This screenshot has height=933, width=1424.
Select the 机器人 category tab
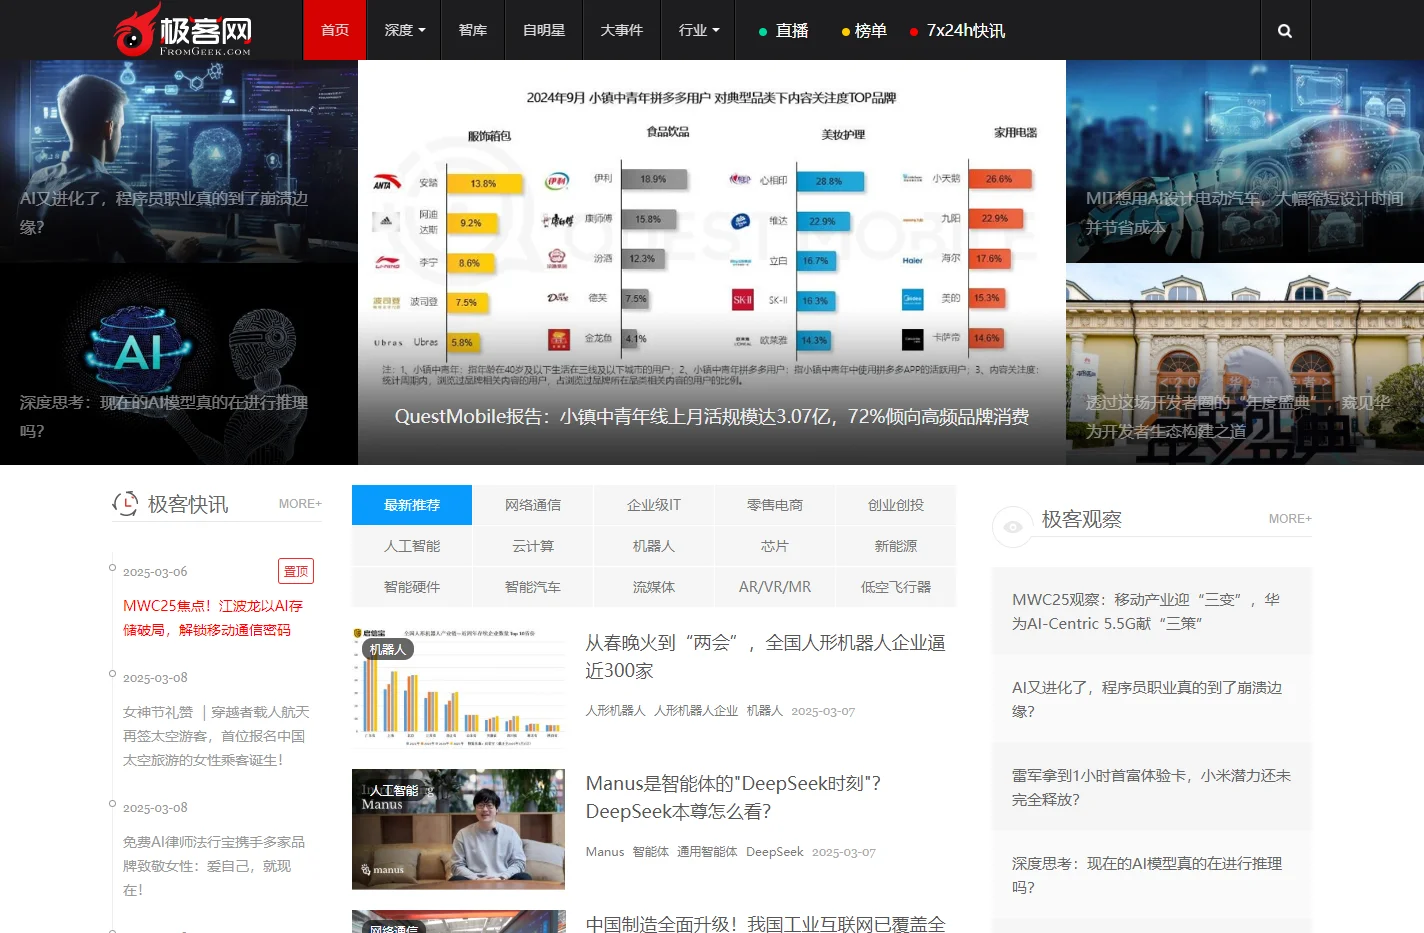tap(654, 546)
